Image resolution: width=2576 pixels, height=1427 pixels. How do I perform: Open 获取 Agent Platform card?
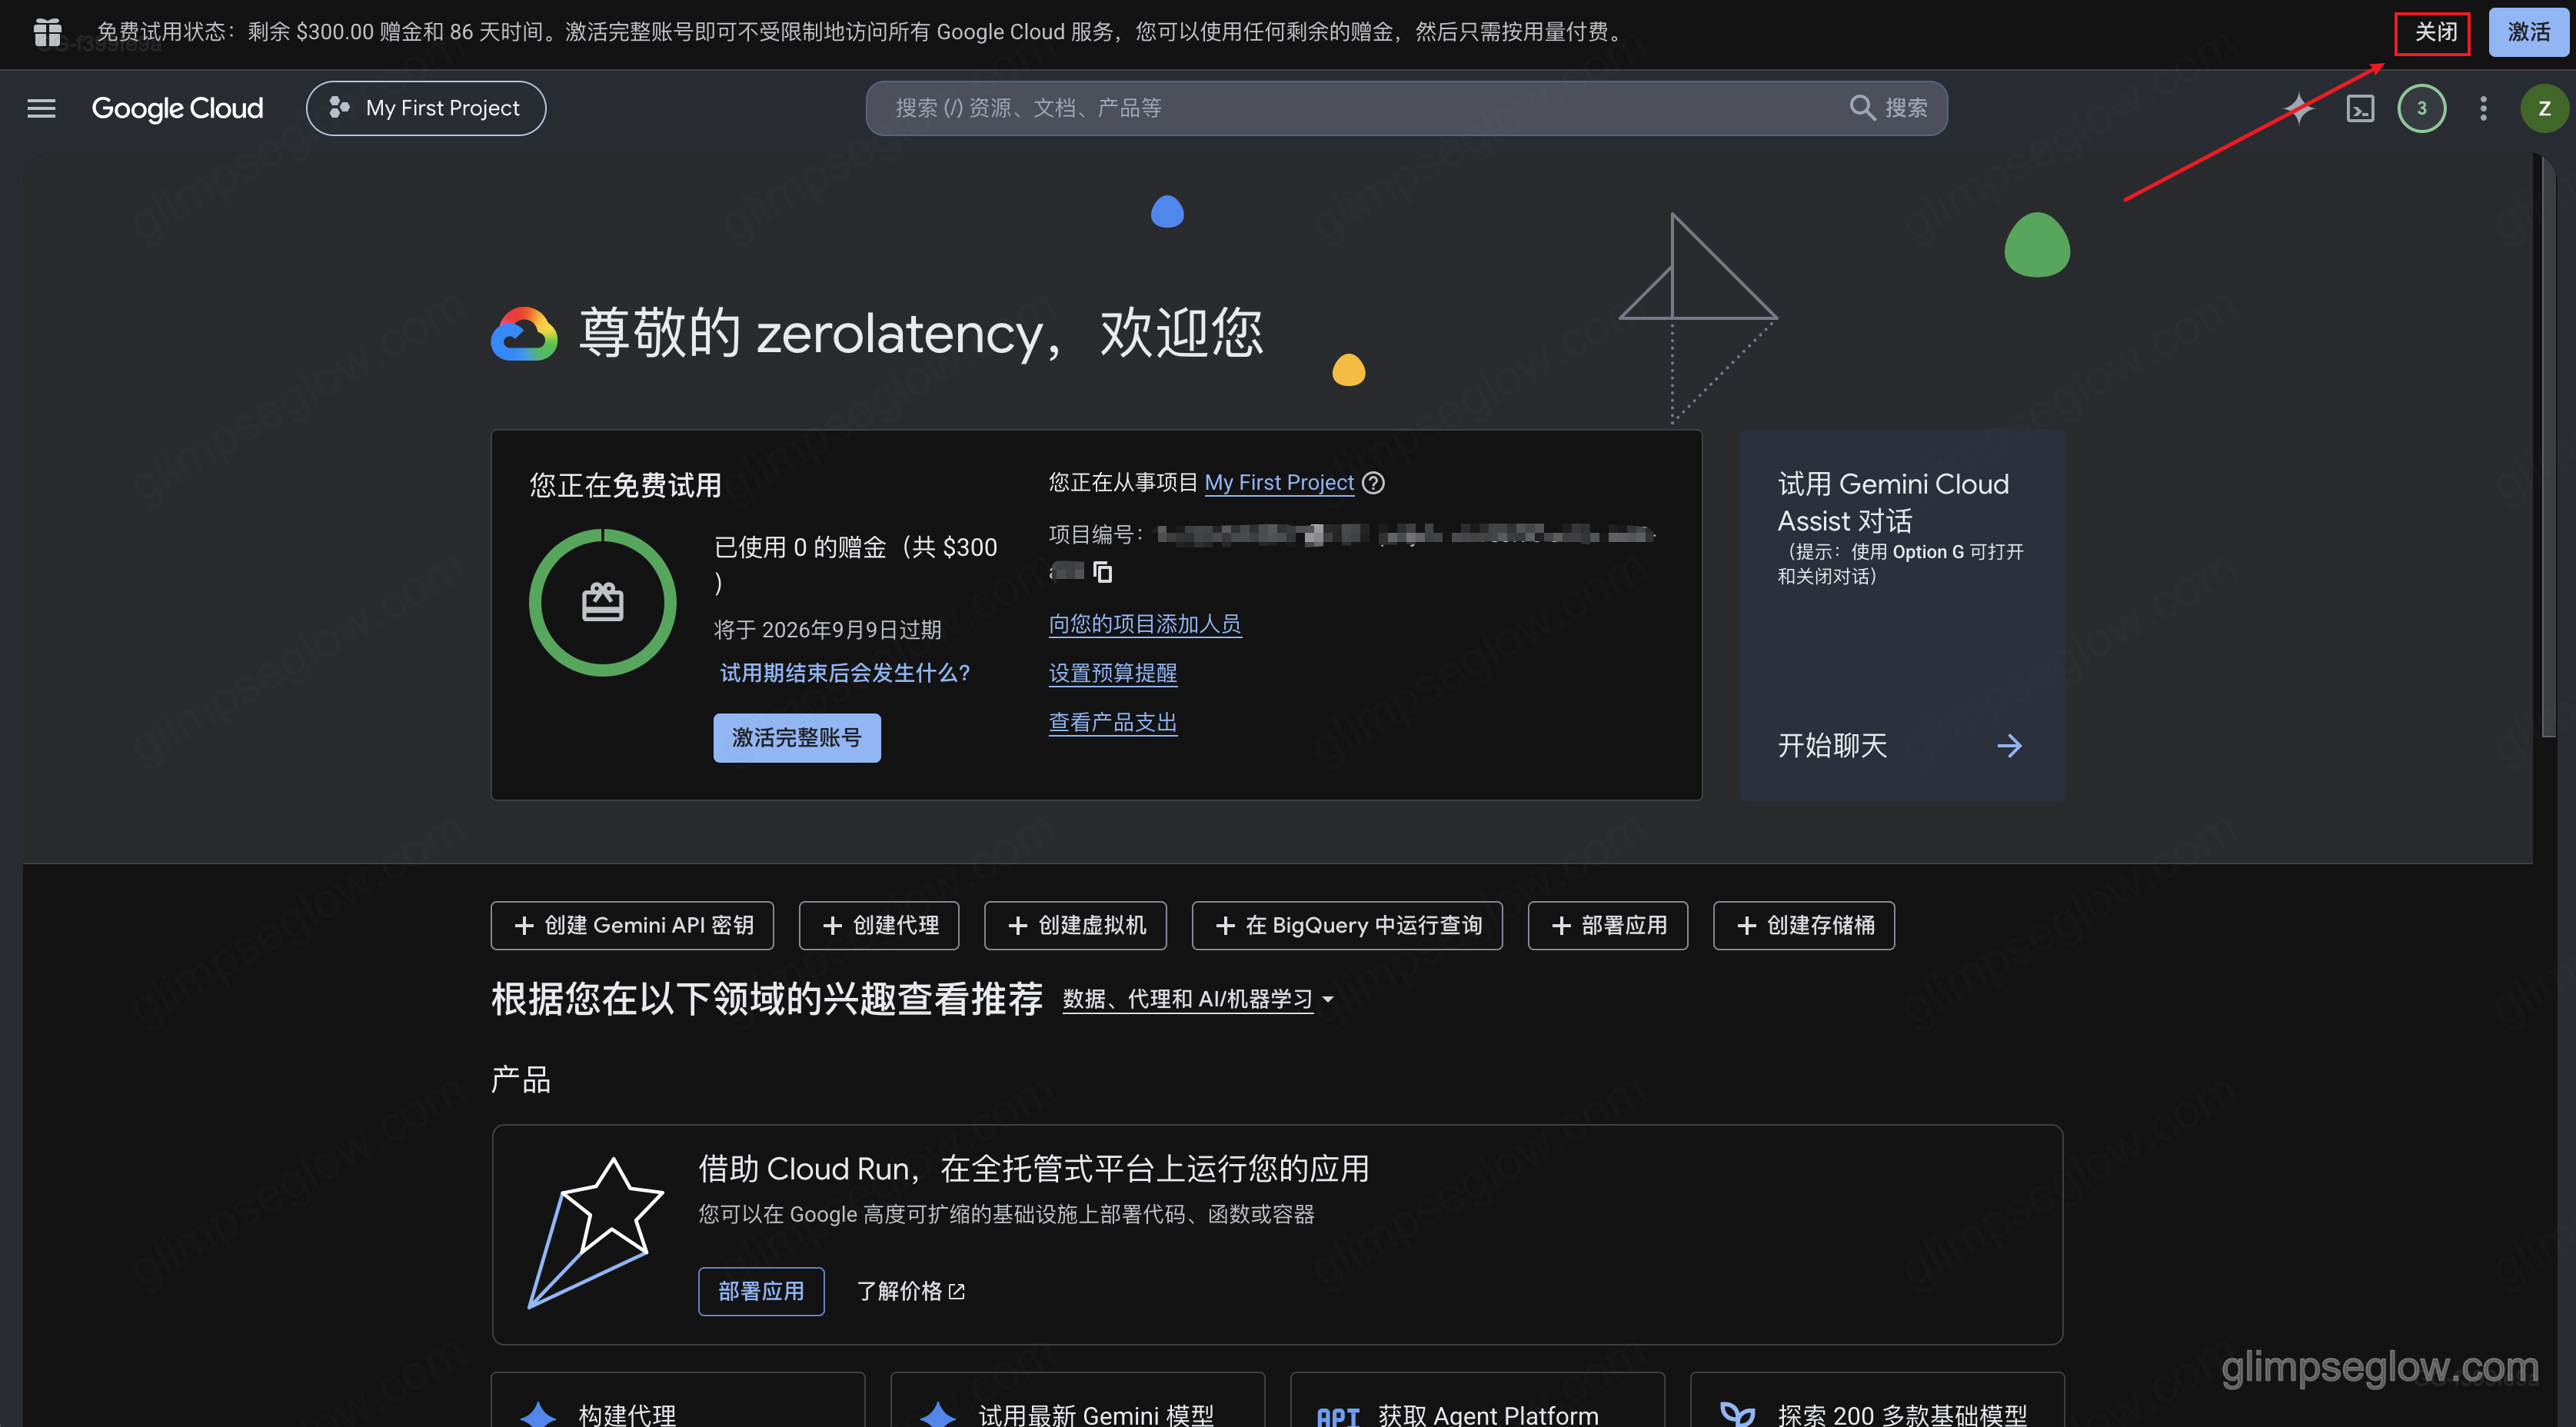(1477, 1400)
